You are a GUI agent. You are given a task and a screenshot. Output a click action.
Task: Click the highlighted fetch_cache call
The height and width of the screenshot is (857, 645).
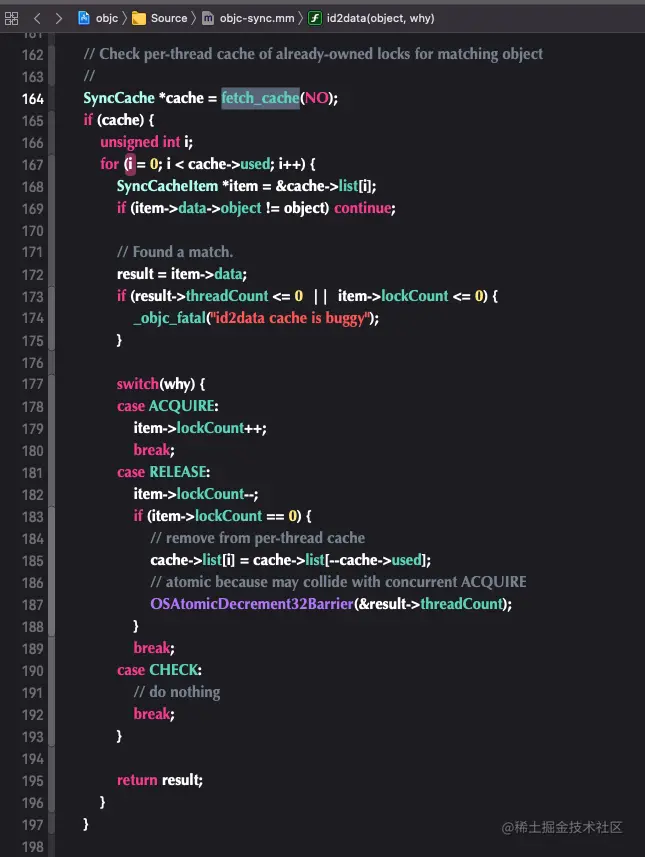point(260,98)
